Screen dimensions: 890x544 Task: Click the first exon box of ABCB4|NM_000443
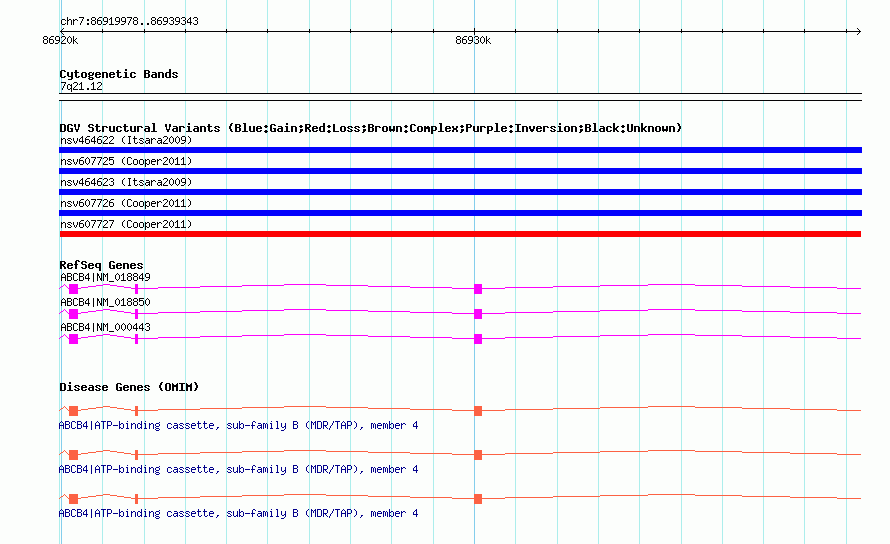click(73, 339)
